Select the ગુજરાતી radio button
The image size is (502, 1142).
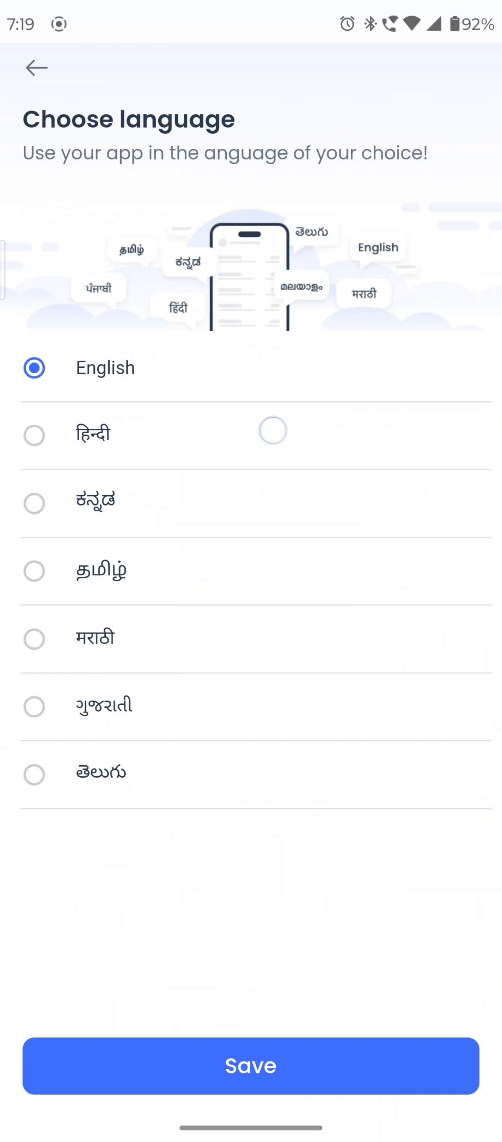(x=34, y=706)
